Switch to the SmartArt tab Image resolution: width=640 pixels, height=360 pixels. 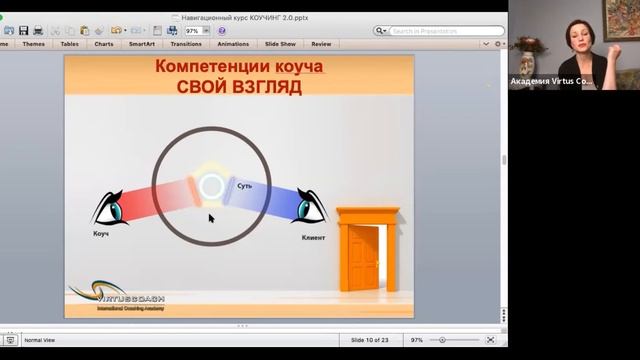142,44
